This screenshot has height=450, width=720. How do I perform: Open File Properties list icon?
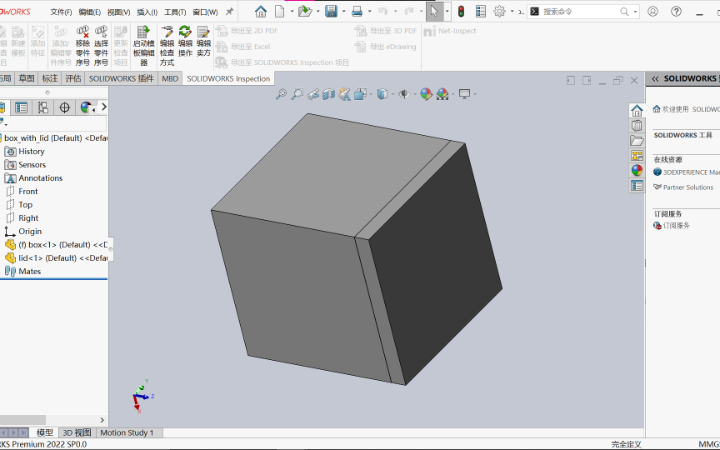click(x=481, y=11)
